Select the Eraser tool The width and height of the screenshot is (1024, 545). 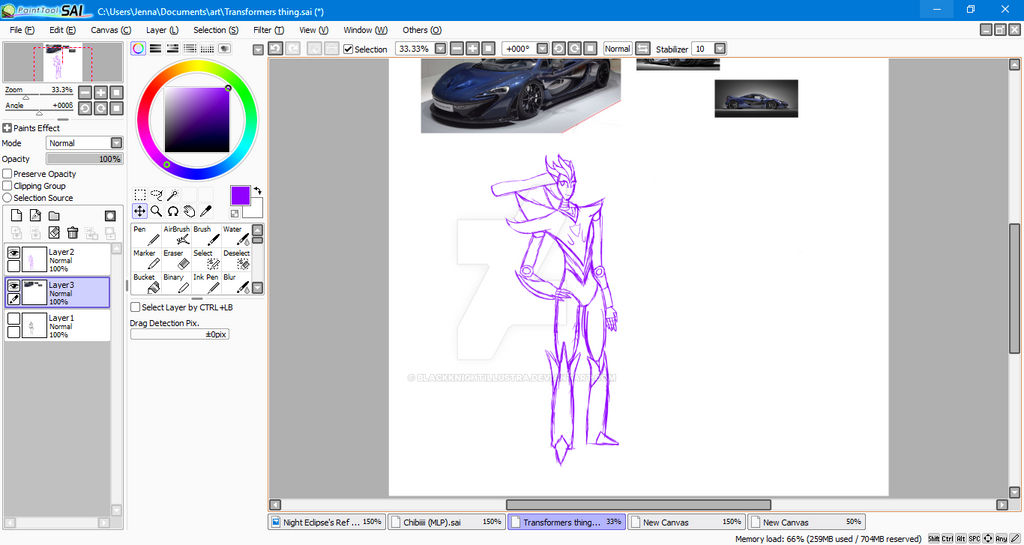click(176, 259)
